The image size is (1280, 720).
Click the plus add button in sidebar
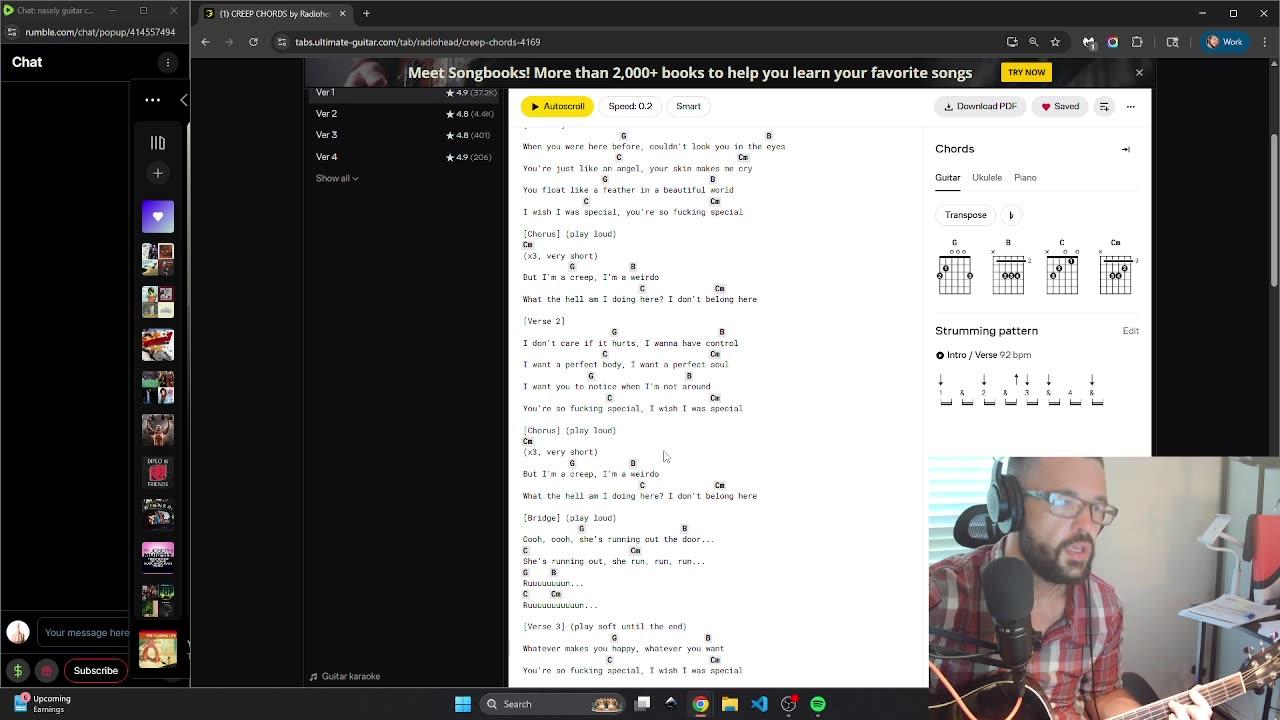pos(157,173)
